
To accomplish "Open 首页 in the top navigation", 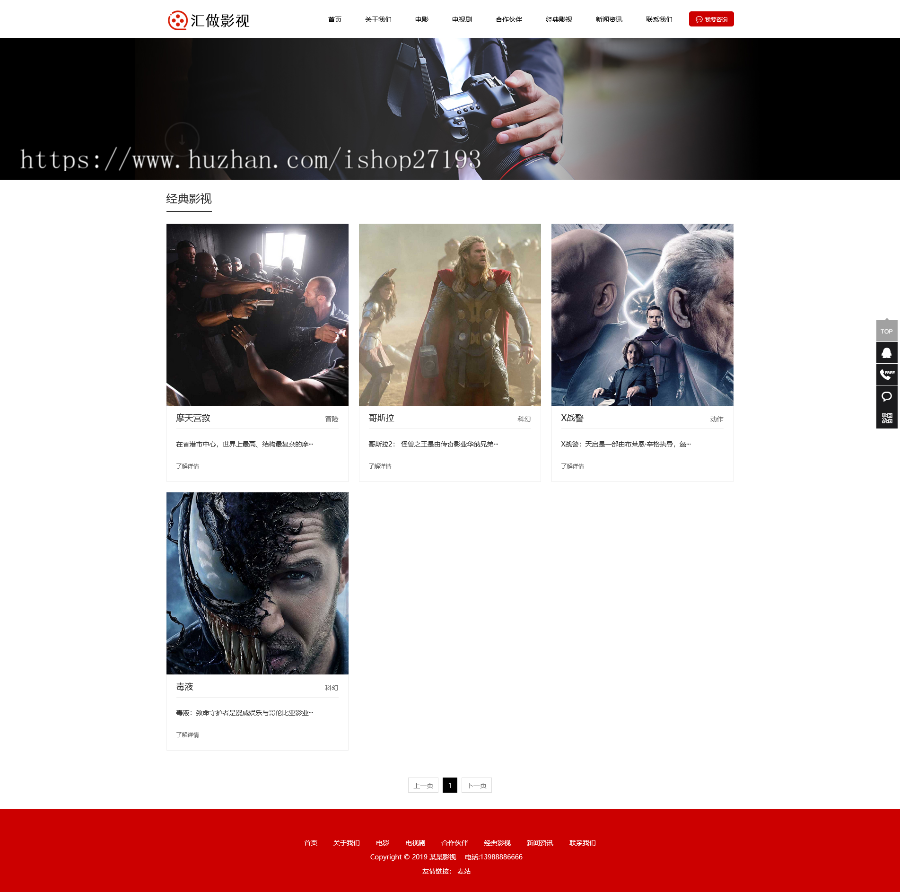I will point(335,20).
